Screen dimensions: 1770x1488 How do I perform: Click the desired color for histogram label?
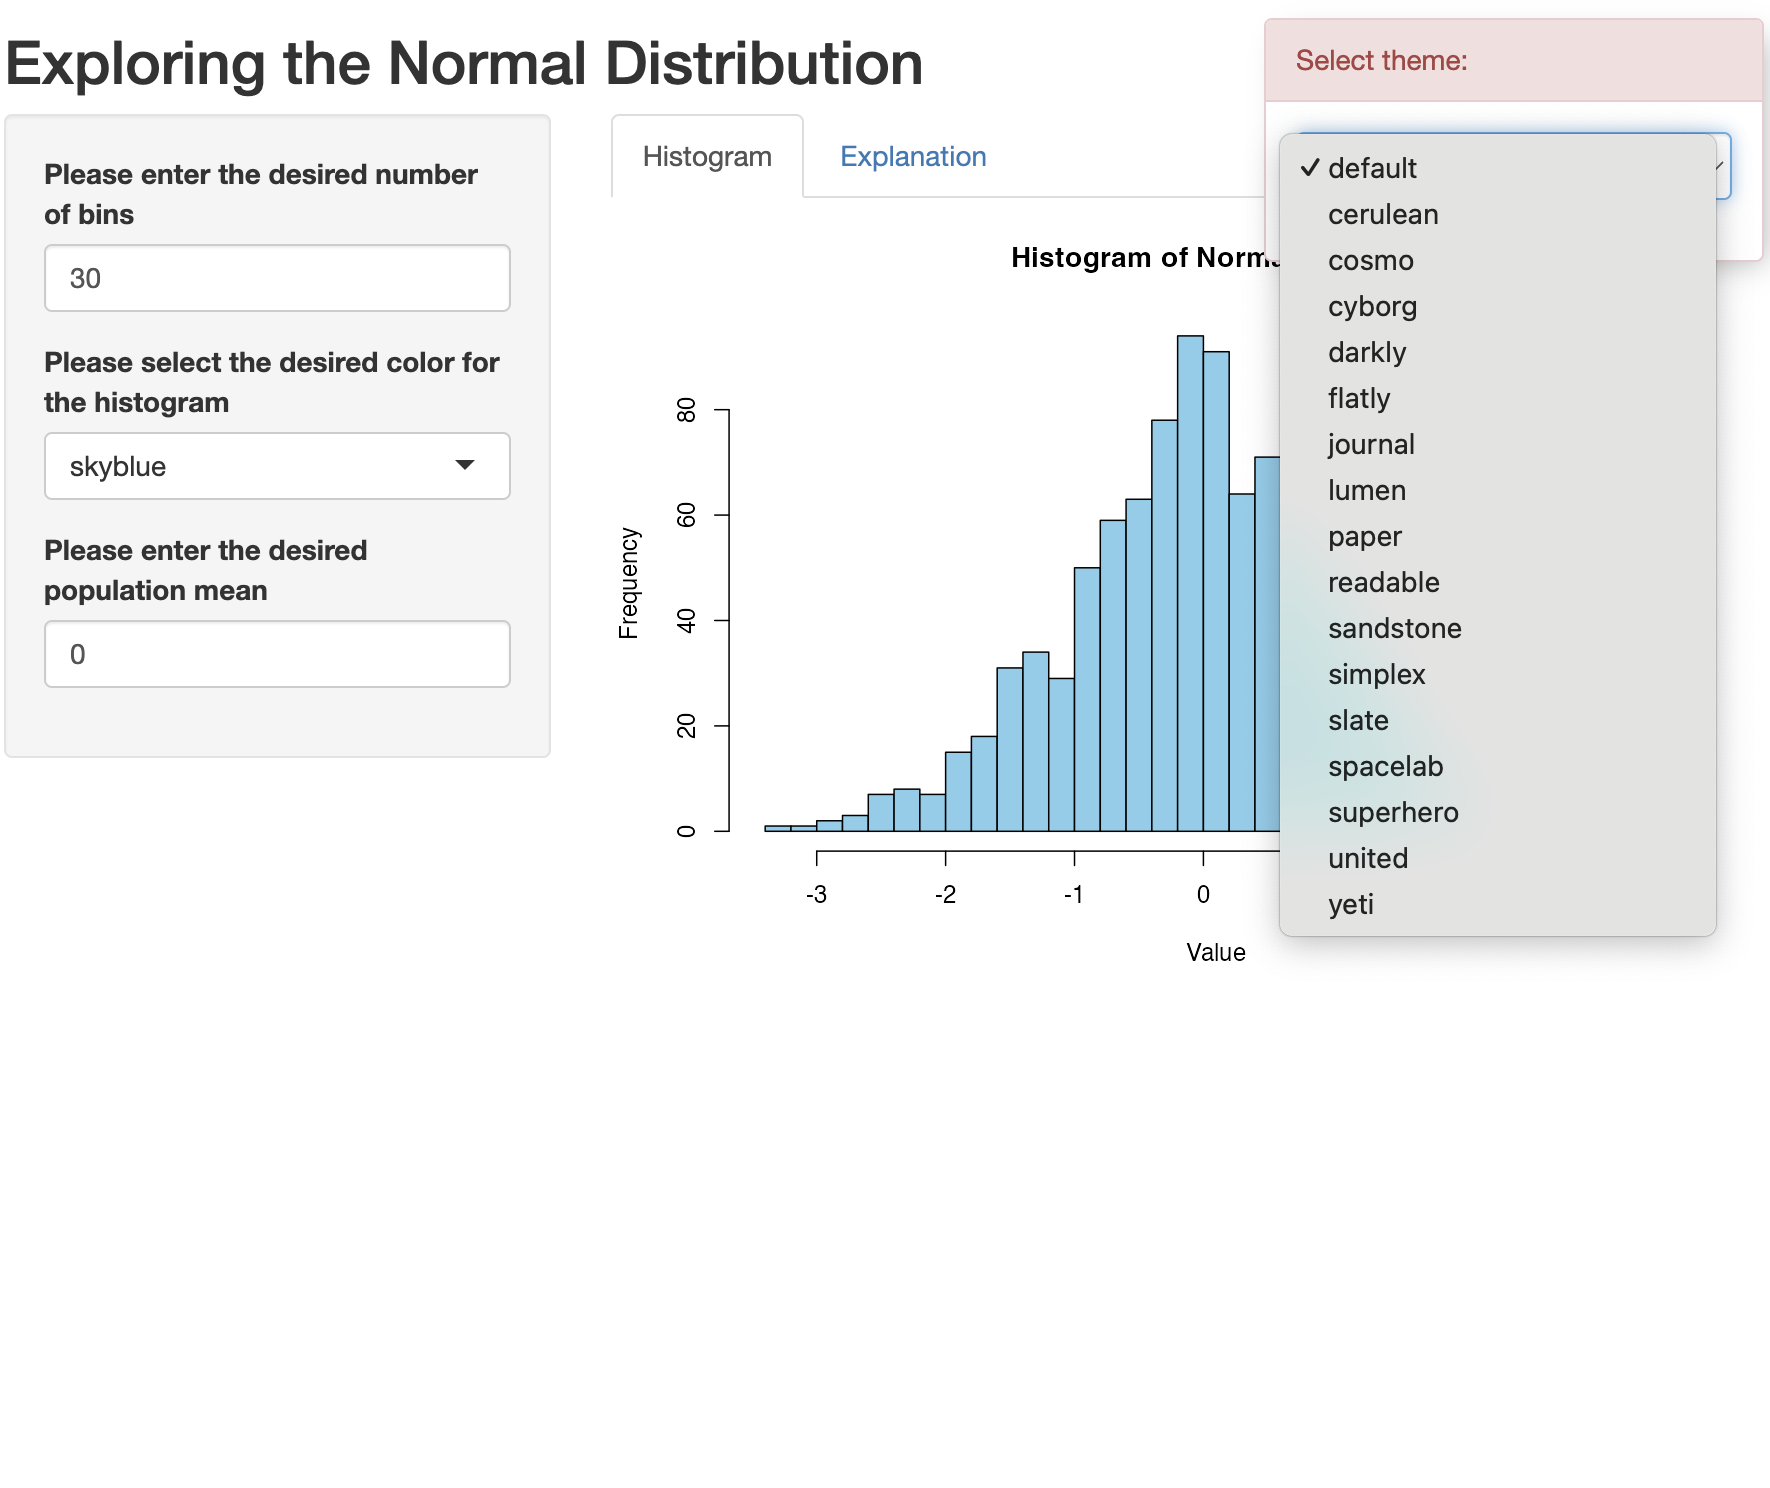coord(272,382)
